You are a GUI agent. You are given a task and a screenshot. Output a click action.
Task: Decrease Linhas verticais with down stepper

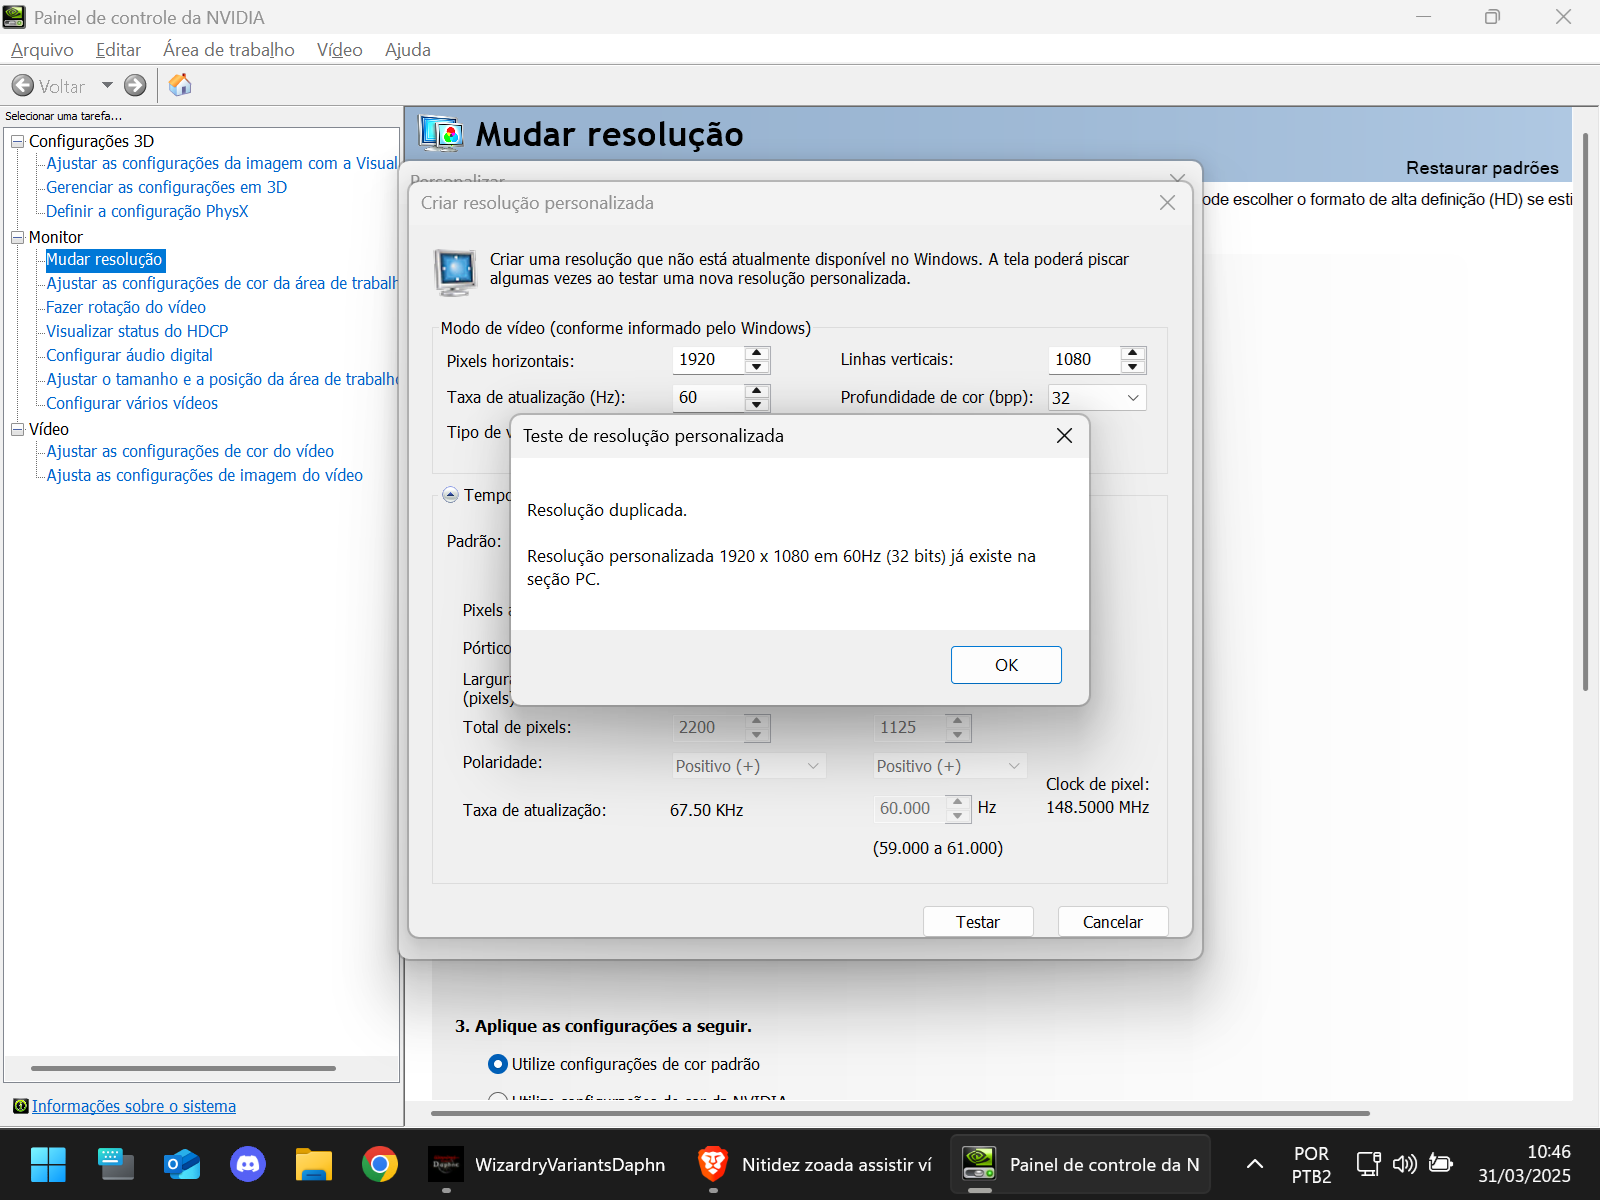click(x=1133, y=367)
